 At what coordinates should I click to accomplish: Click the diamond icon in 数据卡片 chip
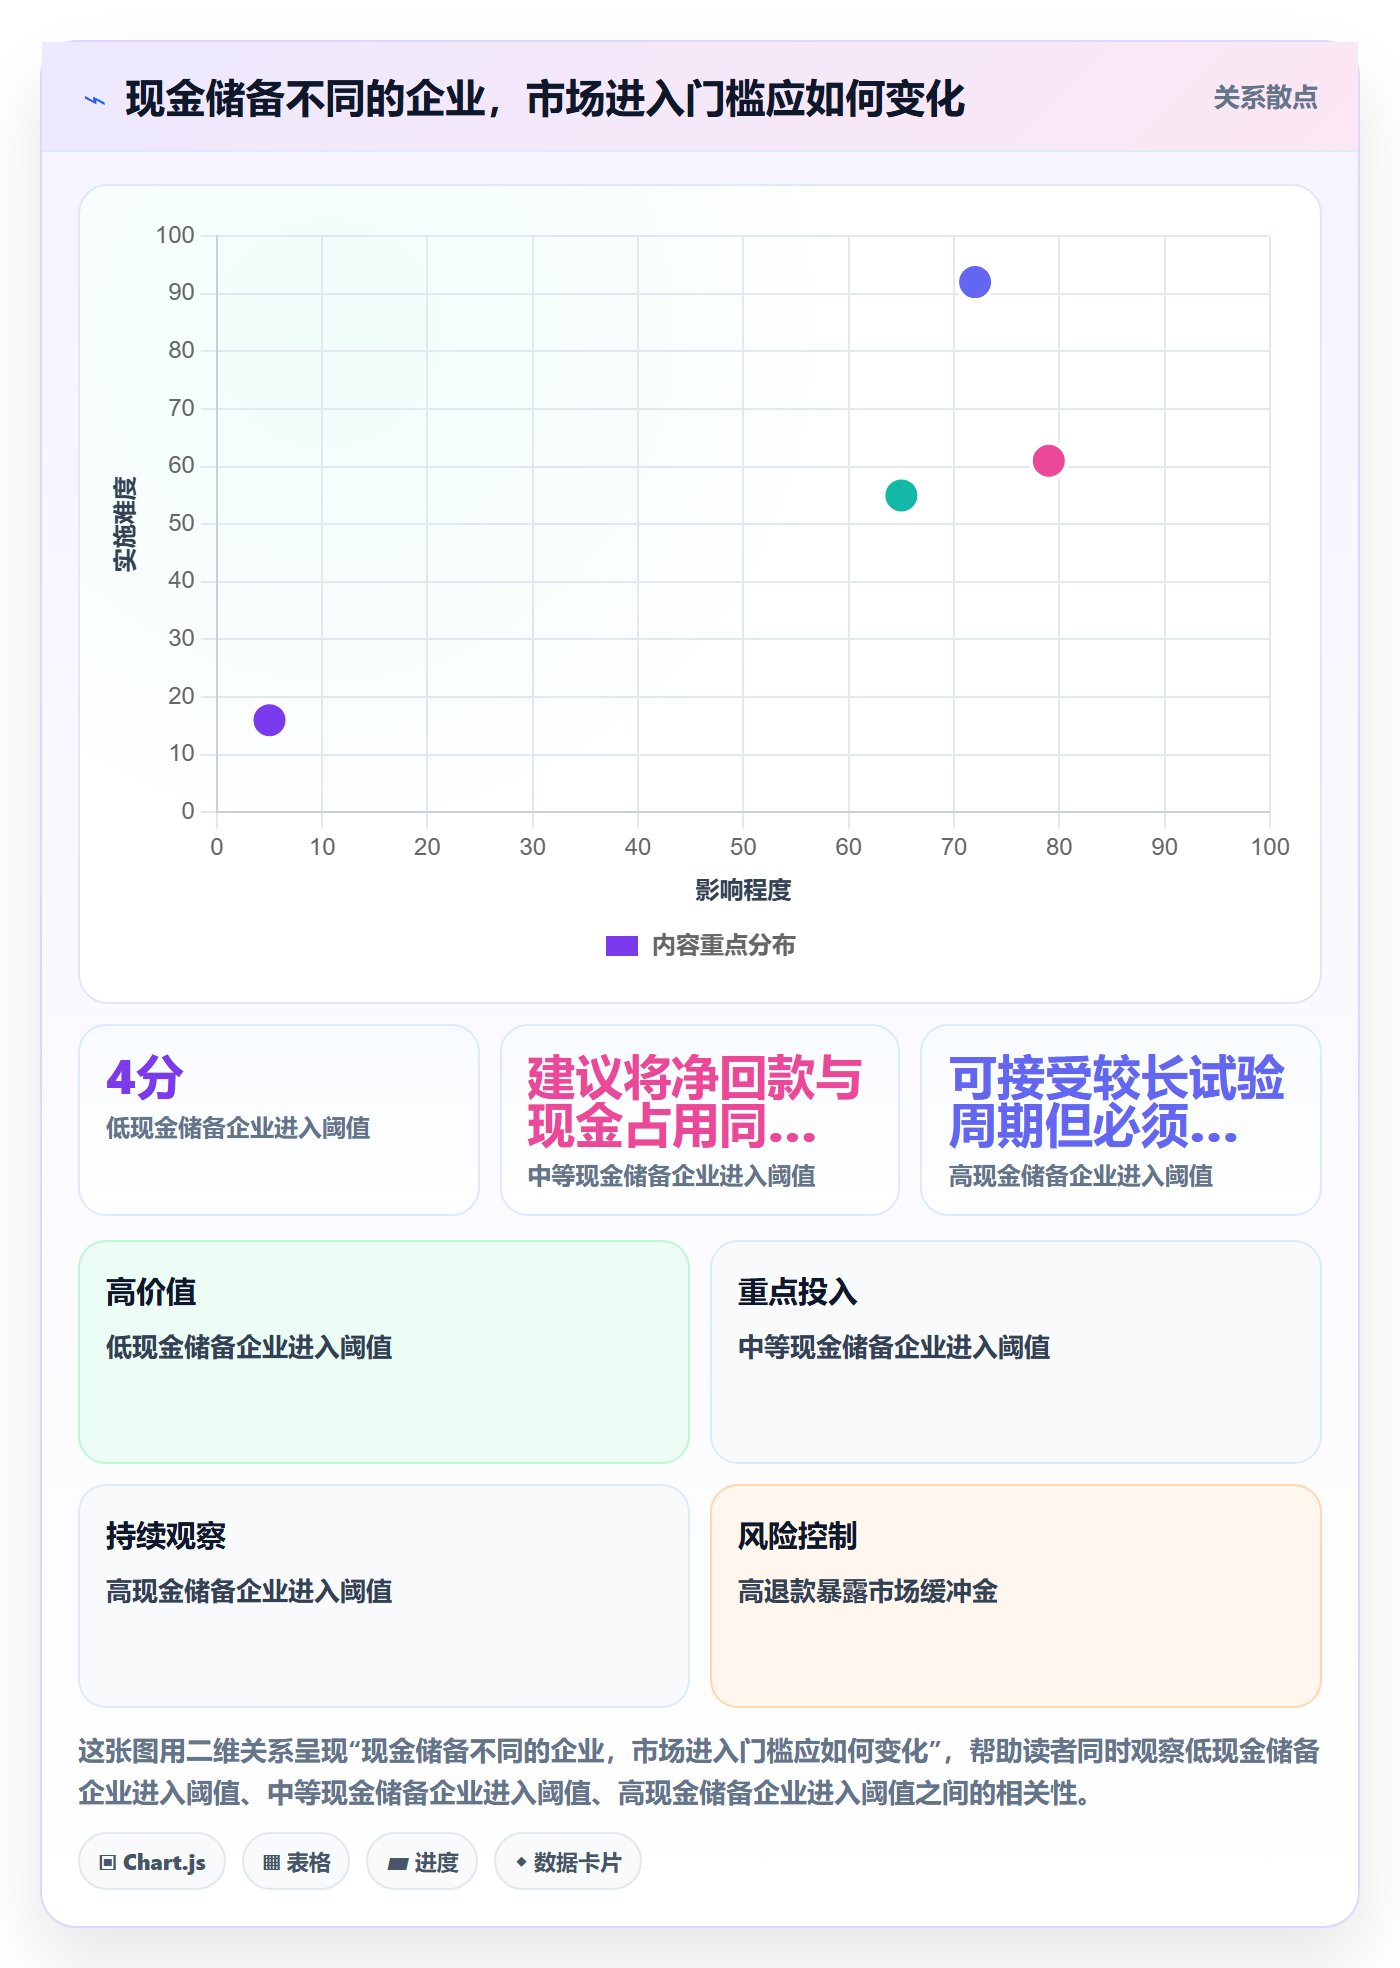(x=521, y=1862)
